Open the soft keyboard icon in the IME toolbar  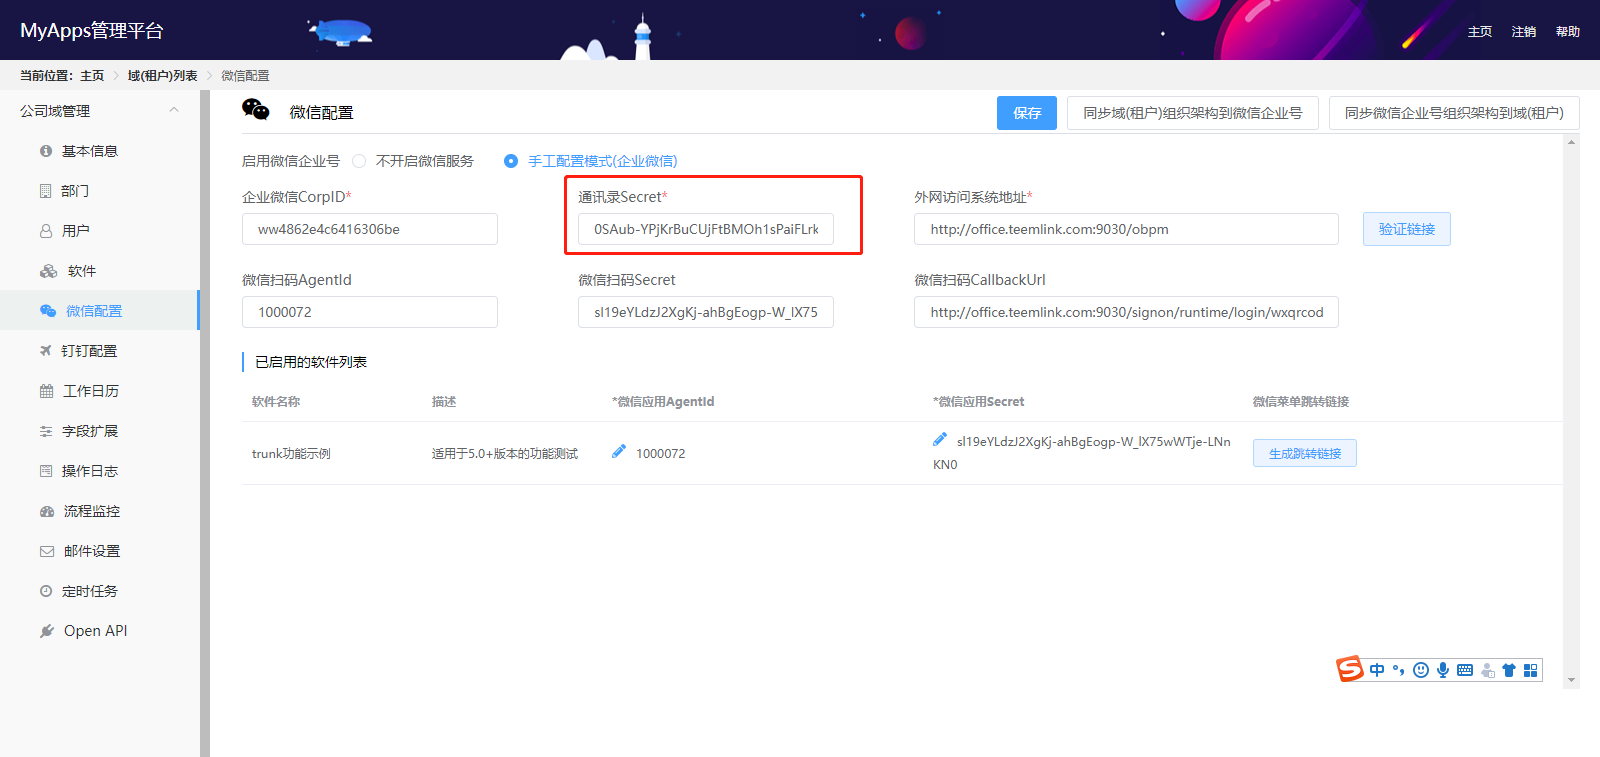coord(1465,670)
